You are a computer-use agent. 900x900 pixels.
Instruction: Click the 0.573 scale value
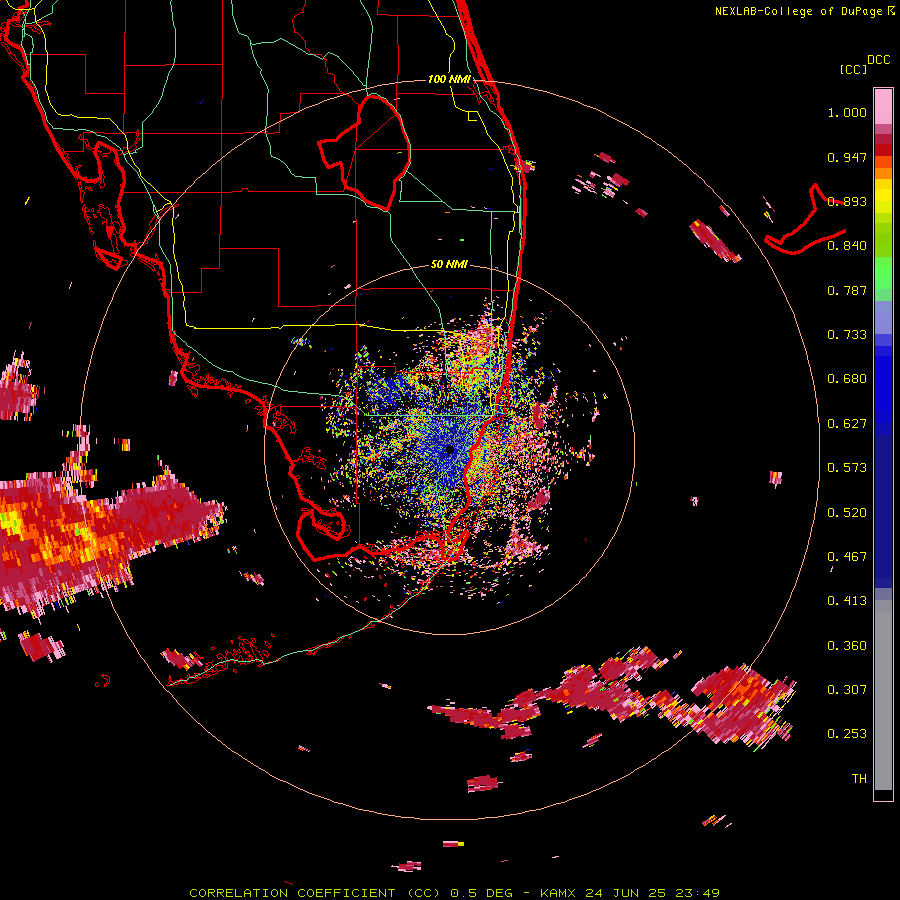tap(847, 468)
